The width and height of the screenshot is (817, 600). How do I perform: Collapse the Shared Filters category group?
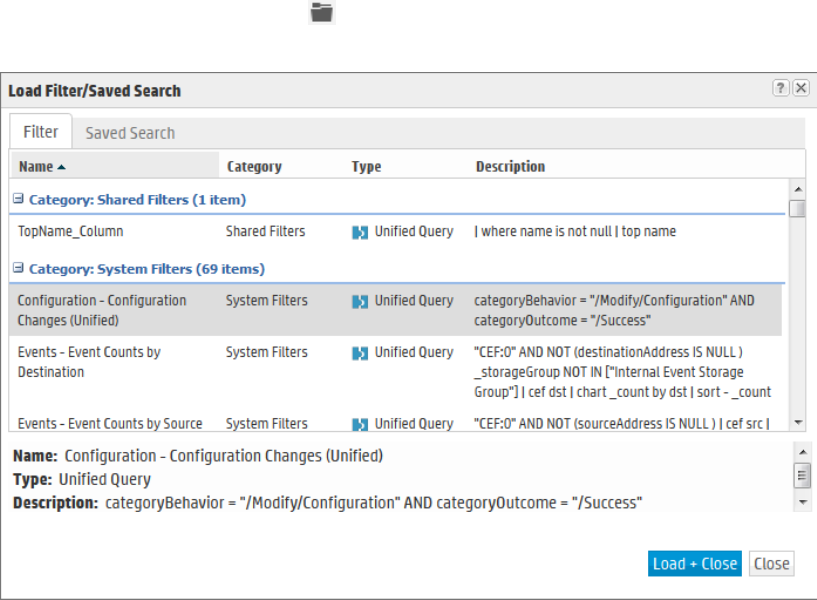[x=19, y=200]
